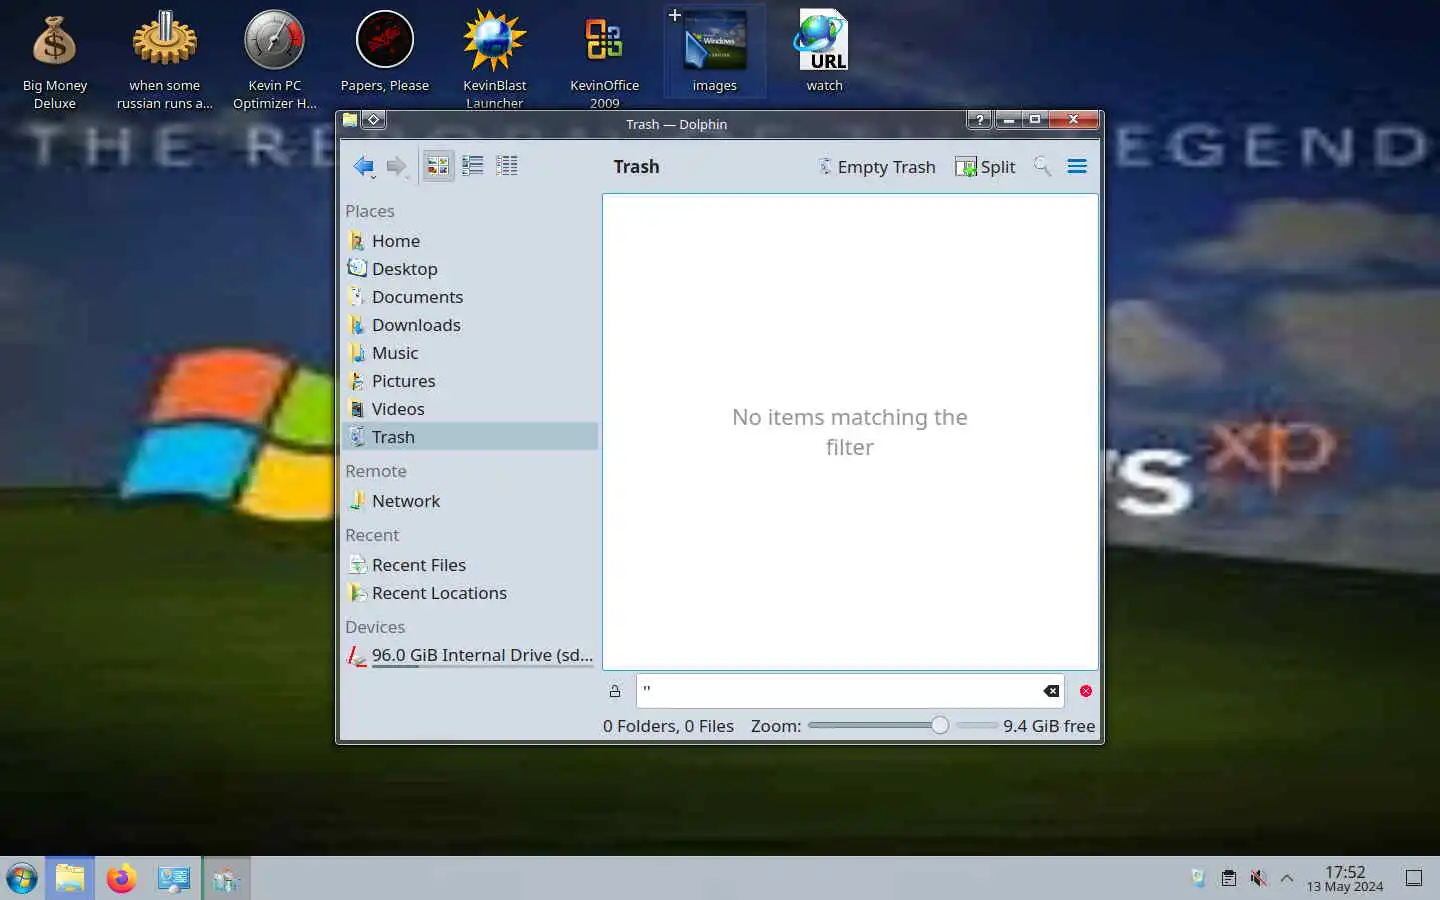Select the 'when some russian runs a...' desktop icon
Screen dimensions: 1440x900
pos(165,58)
